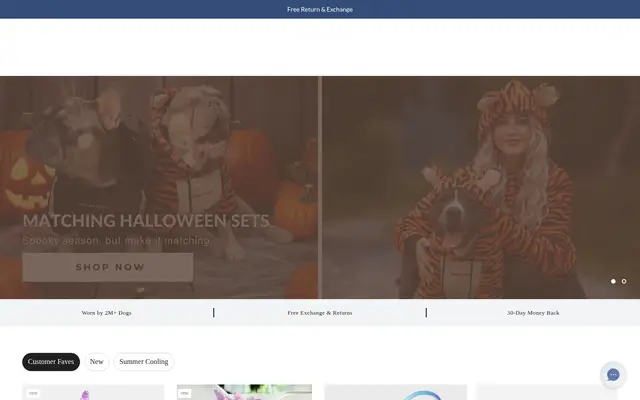This screenshot has width=640, height=400.
Task: Open the hero photo of woman in tiger onesie
Action: click(481, 187)
